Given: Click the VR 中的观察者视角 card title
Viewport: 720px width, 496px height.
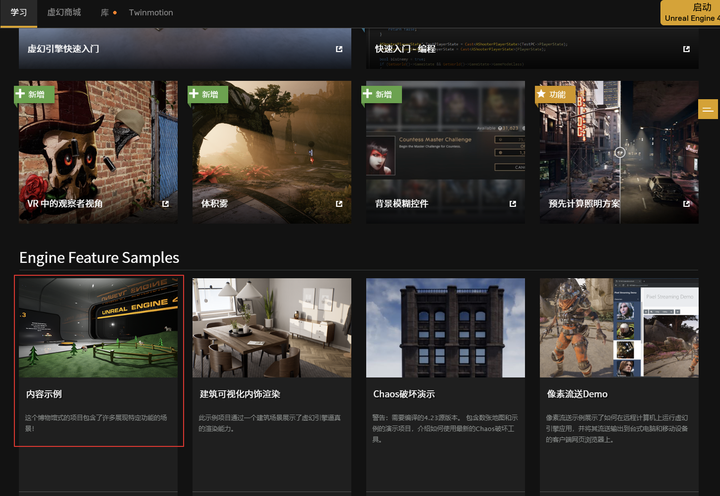Looking at the screenshot, I should 65,203.
